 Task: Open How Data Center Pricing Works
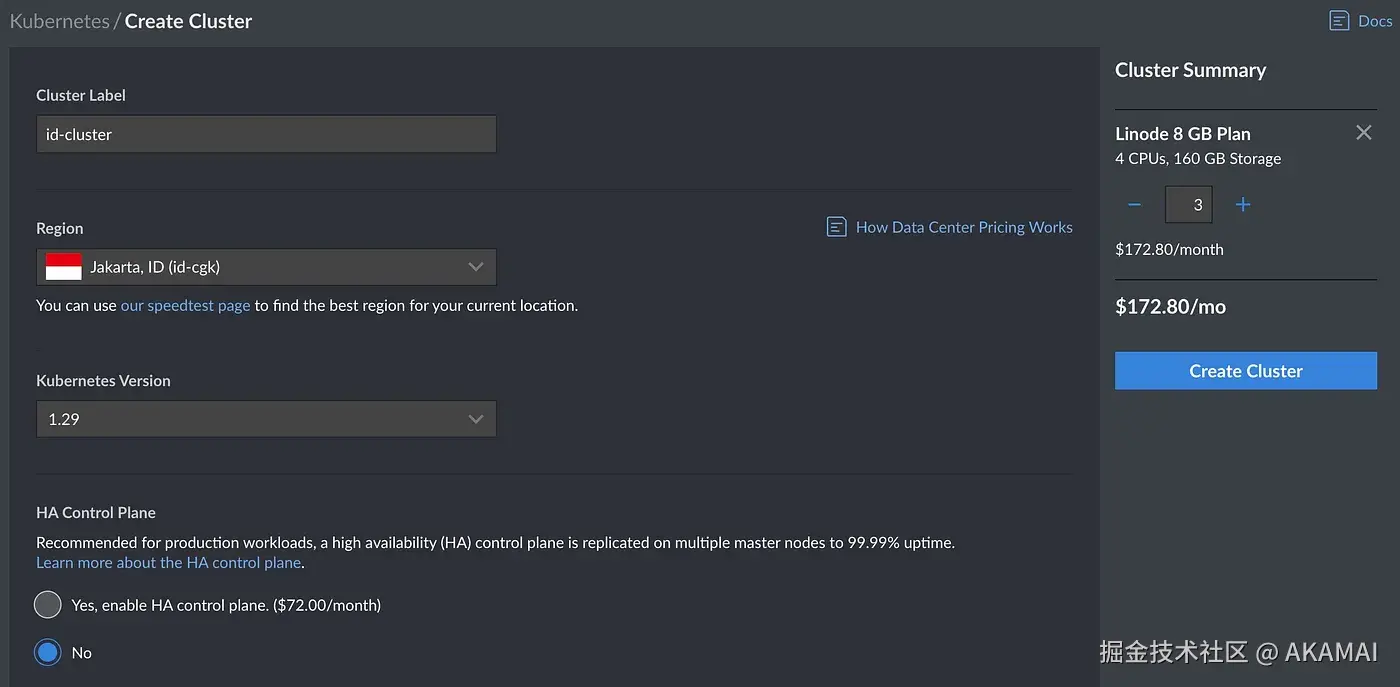point(964,227)
